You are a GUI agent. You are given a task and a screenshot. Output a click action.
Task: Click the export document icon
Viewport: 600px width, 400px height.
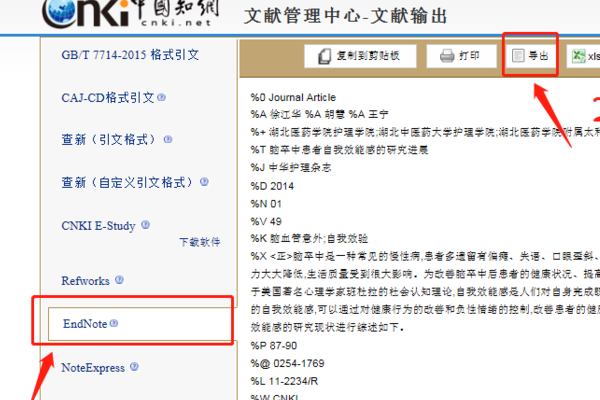518,56
